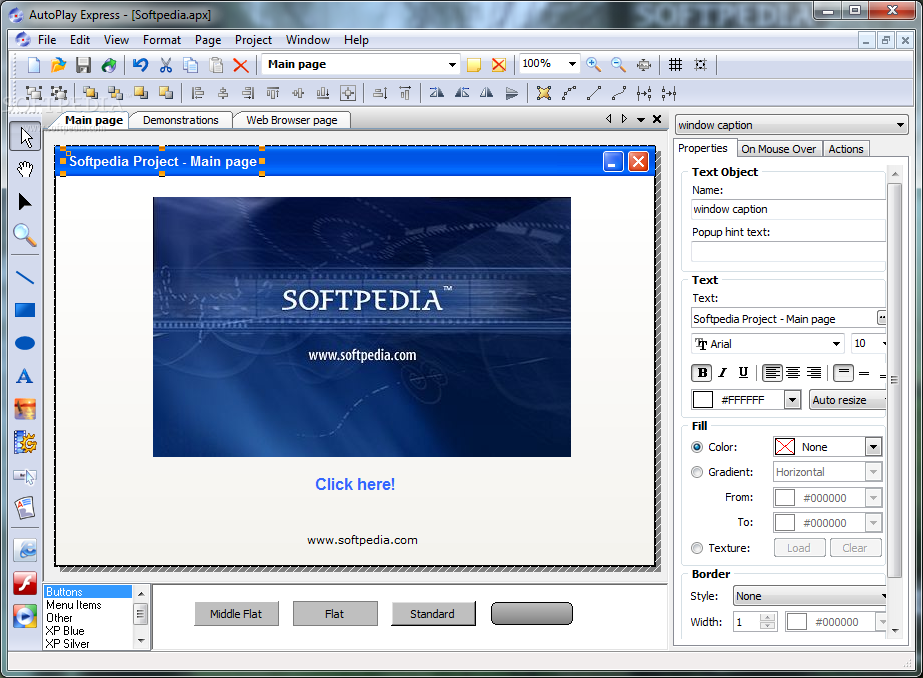
Task: Center align text in properties
Action: (x=793, y=373)
